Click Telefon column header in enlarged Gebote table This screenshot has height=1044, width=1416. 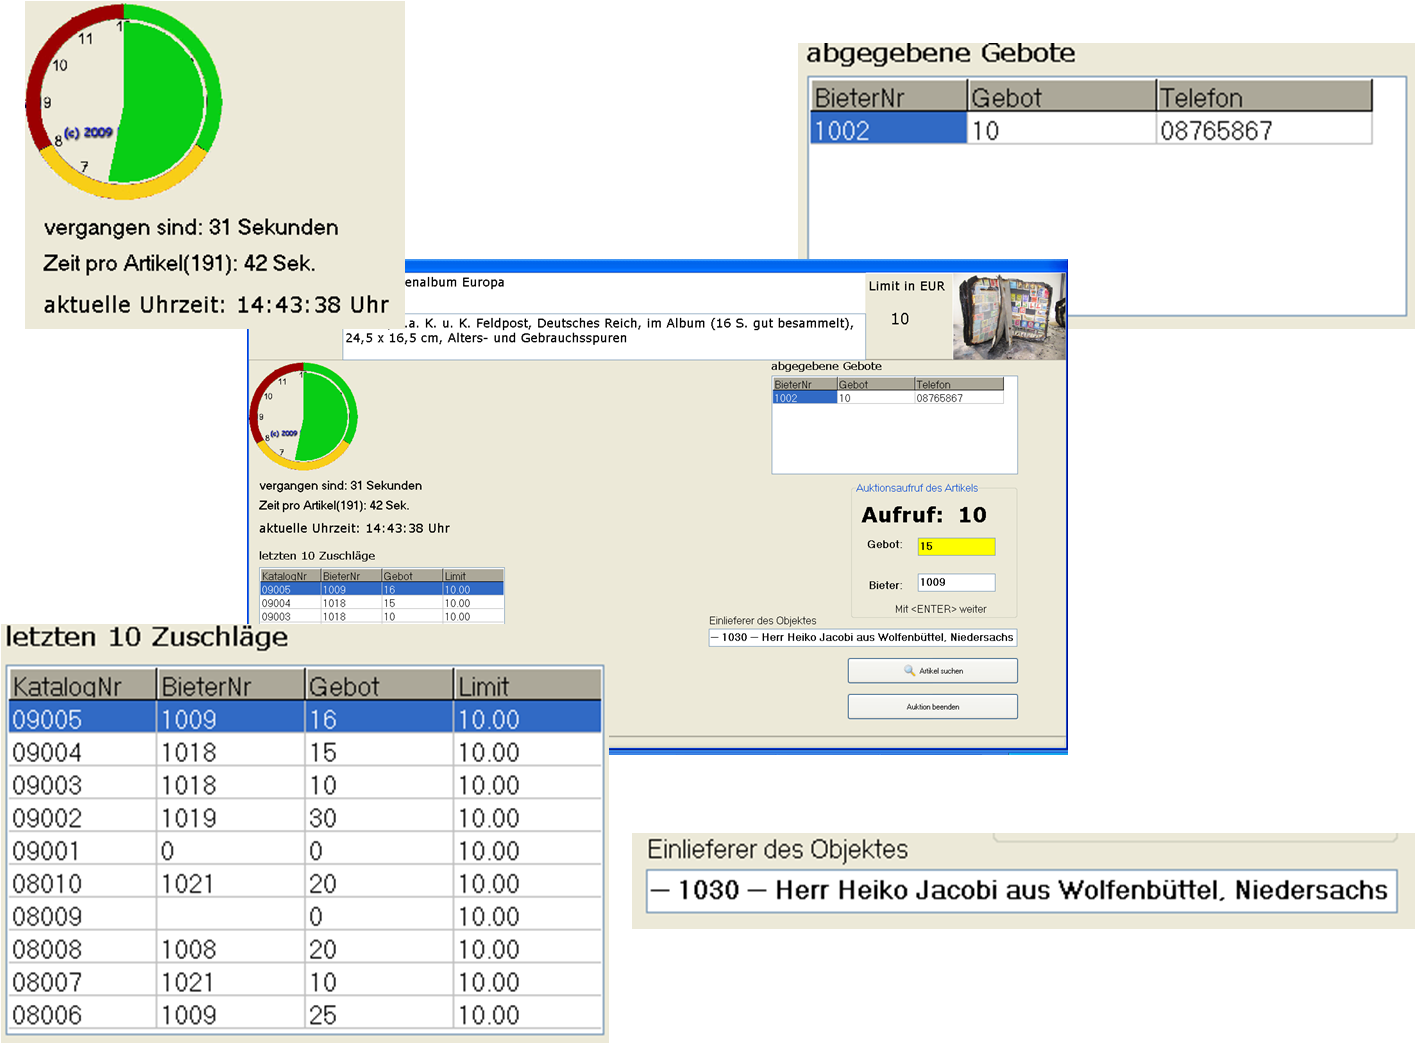(x=1263, y=97)
